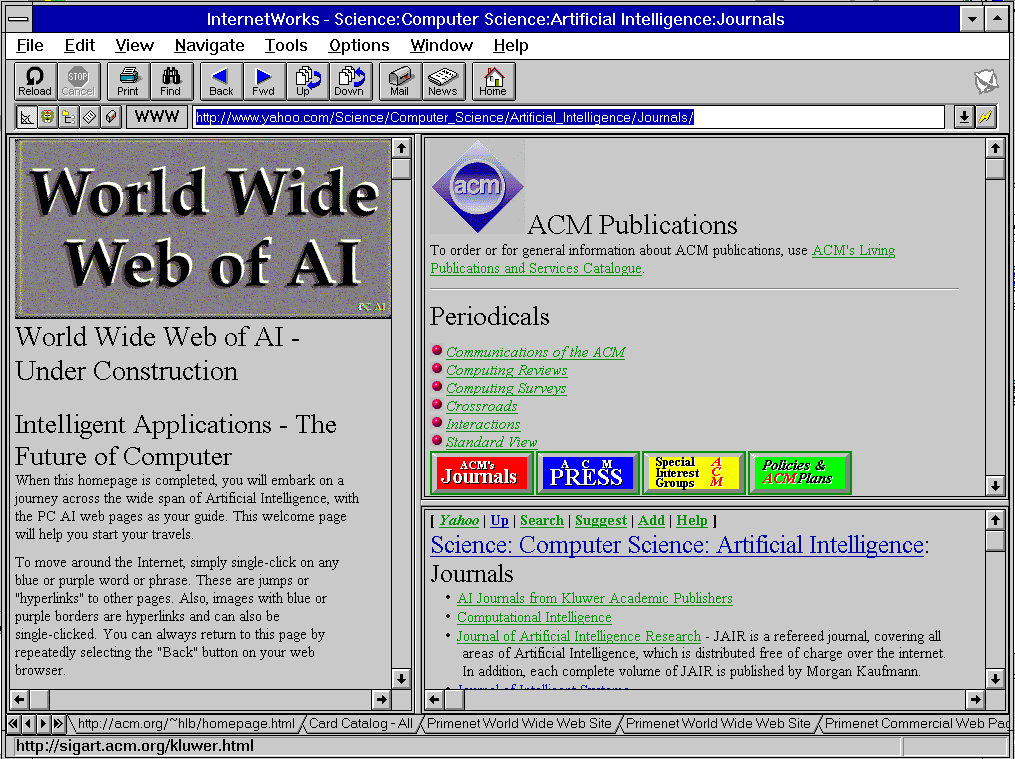Viewport: 1015px width, 759px height.
Task: Toggle the first small chart icon below Reload
Action: click(27, 117)
